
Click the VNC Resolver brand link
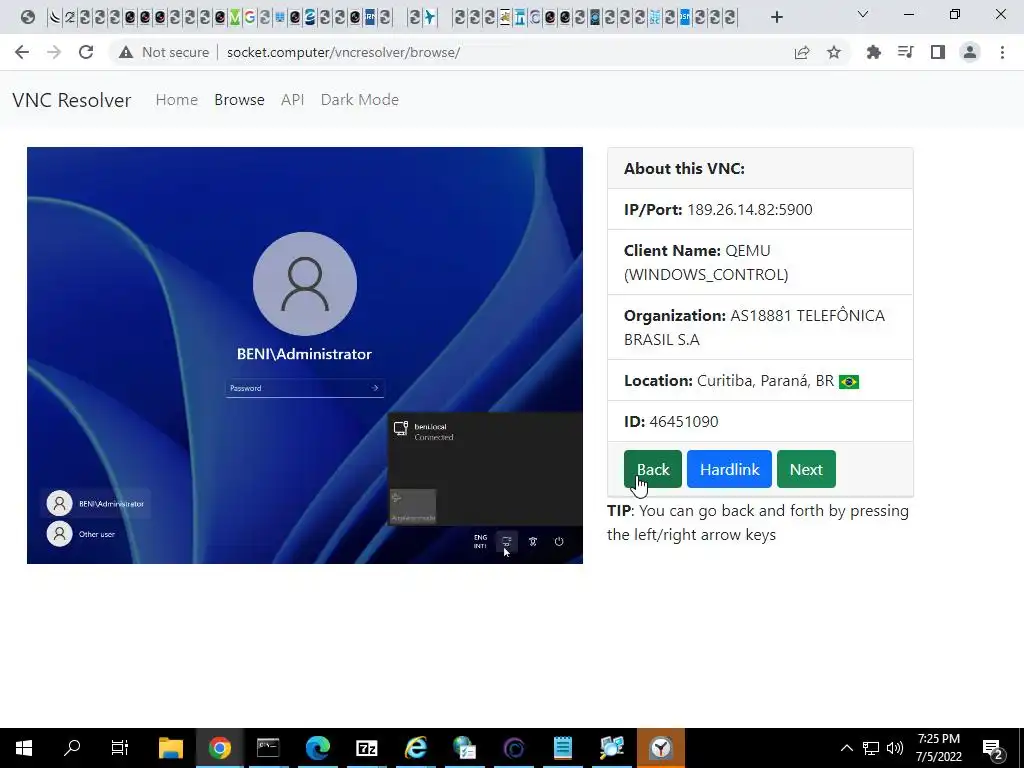click(x=72, y=100)
